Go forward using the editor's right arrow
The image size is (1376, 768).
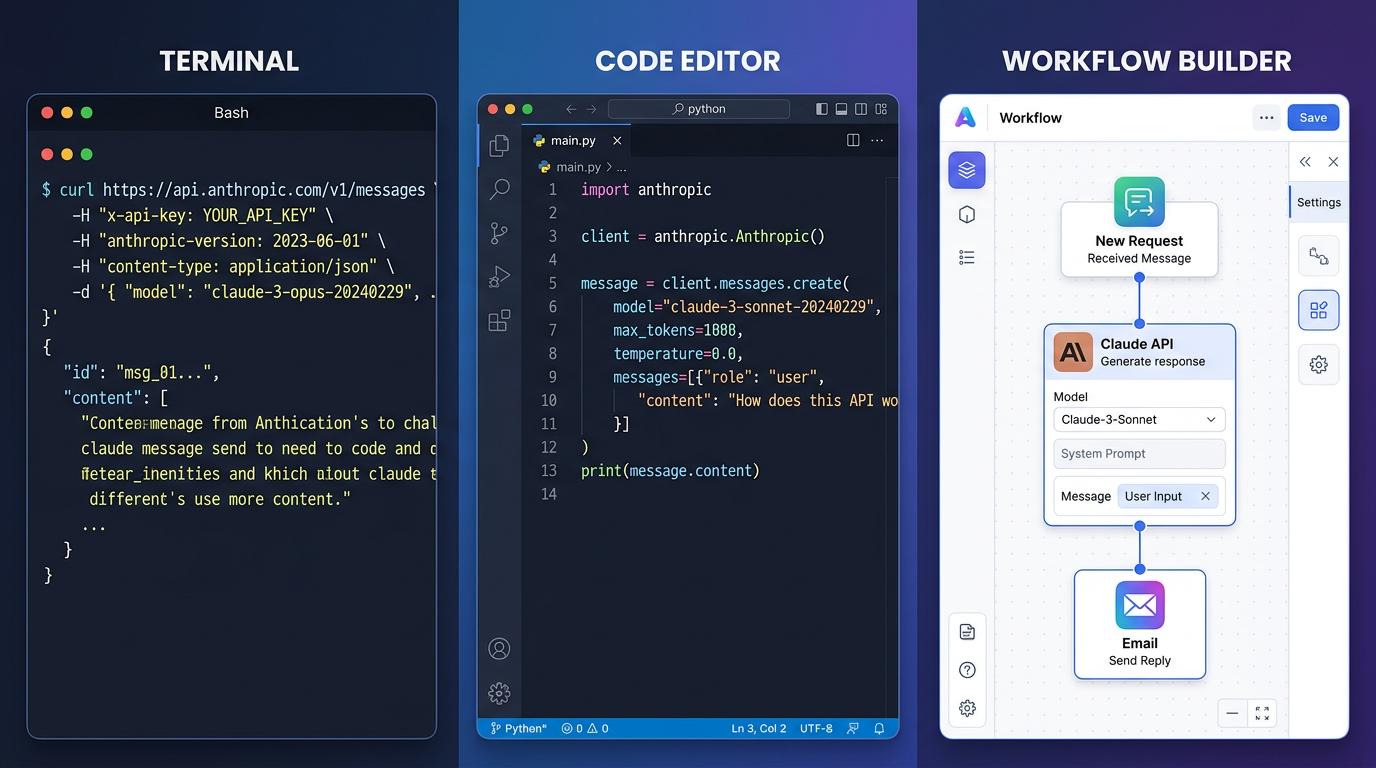pyautogui.click(x=591, y=109)
